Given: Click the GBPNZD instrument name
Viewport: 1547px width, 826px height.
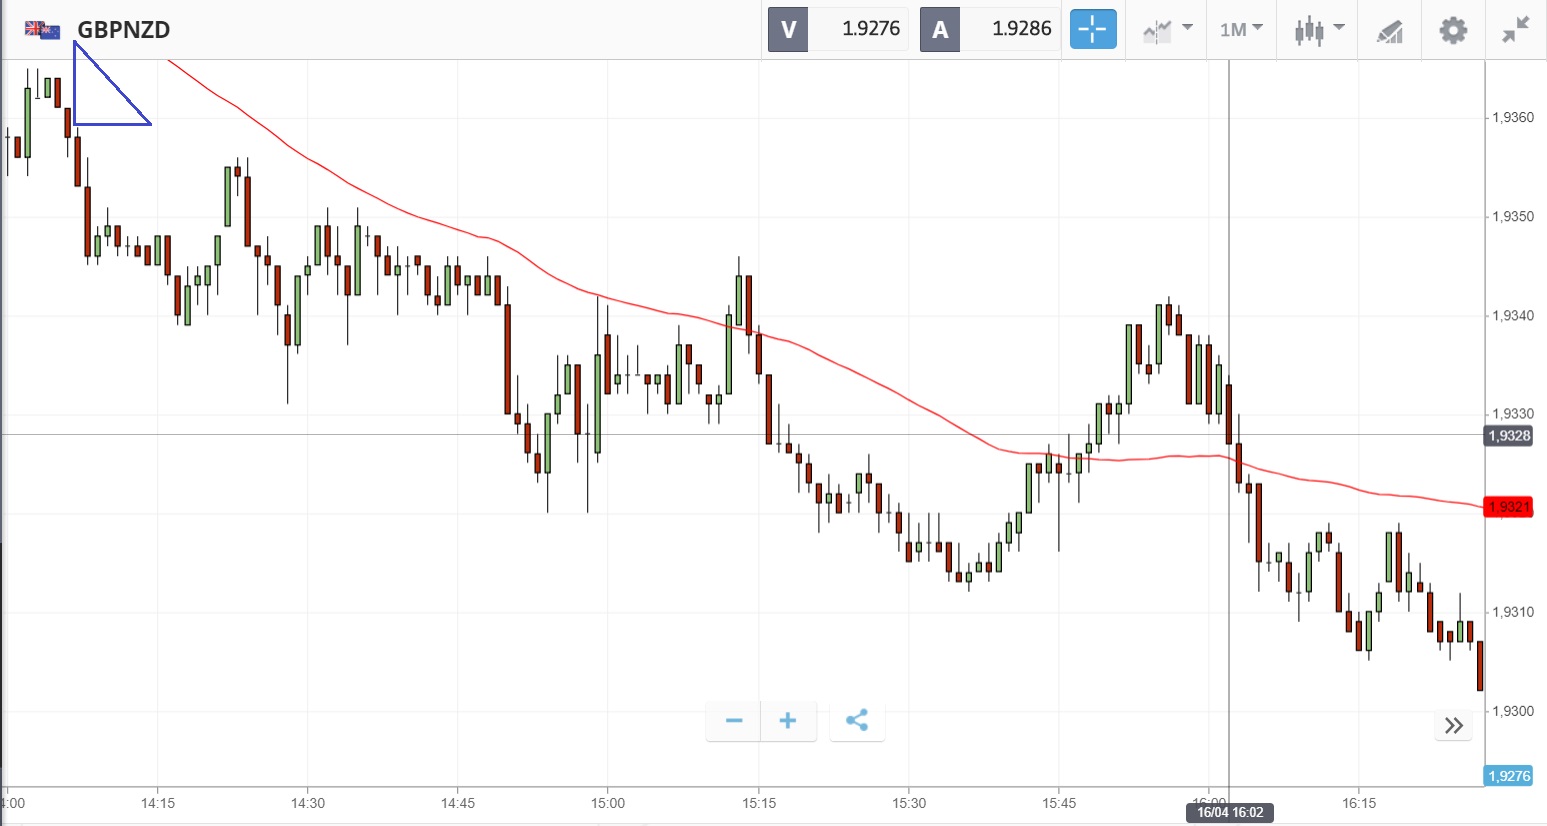Looking at the screenshot, I should pos(124,30).
